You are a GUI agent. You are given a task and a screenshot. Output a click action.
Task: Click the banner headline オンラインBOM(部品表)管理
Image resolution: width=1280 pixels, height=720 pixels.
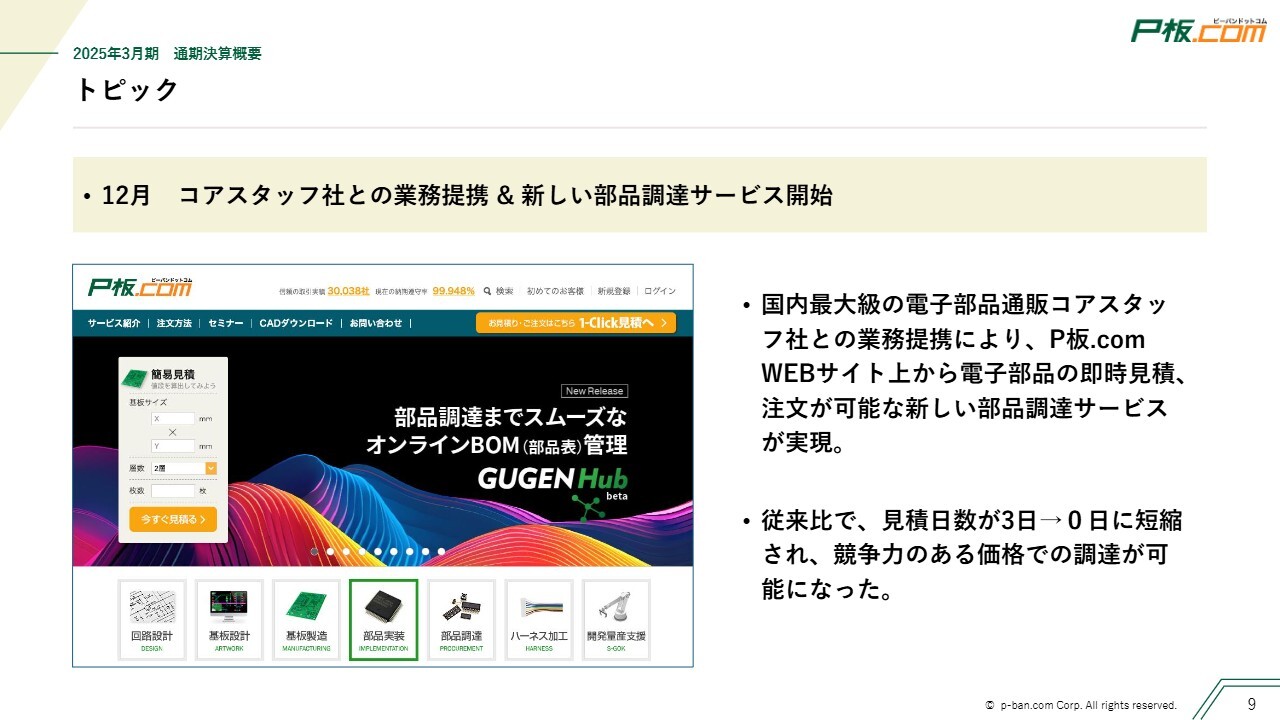coord(497,445)
